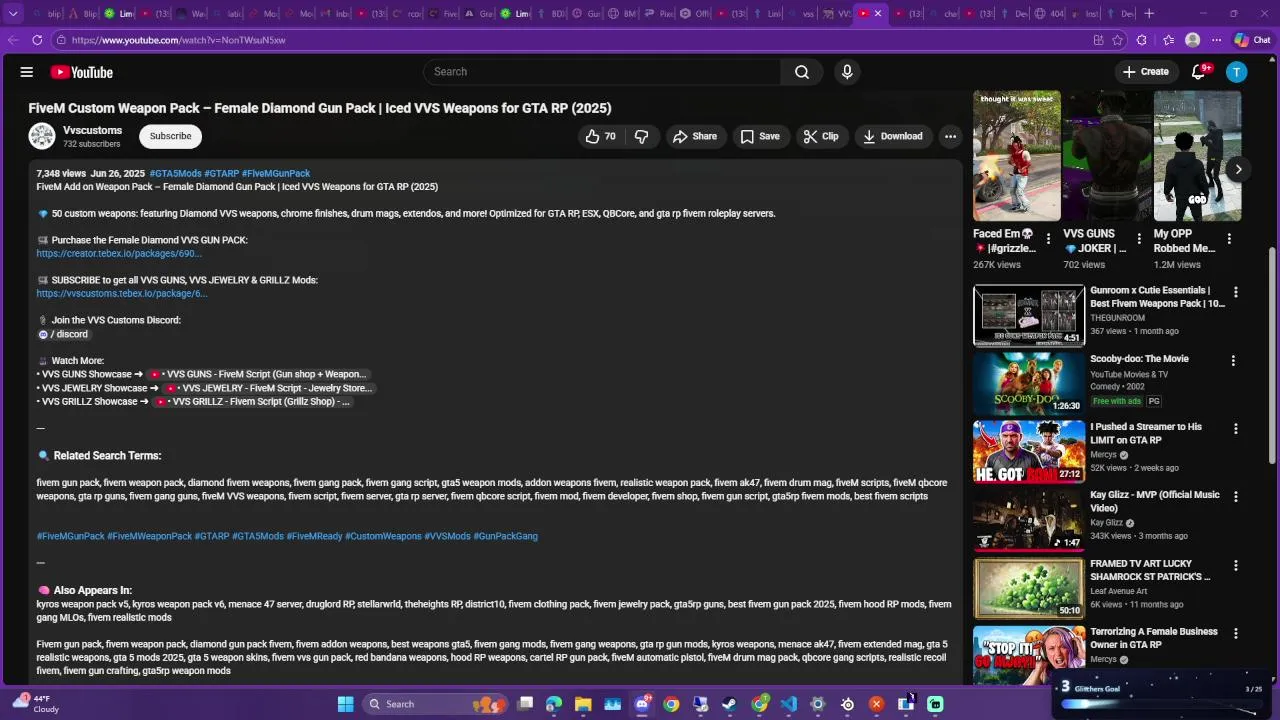Save the video to a playlist
This screenshot has height=720, width=1280.
(760, 136)
